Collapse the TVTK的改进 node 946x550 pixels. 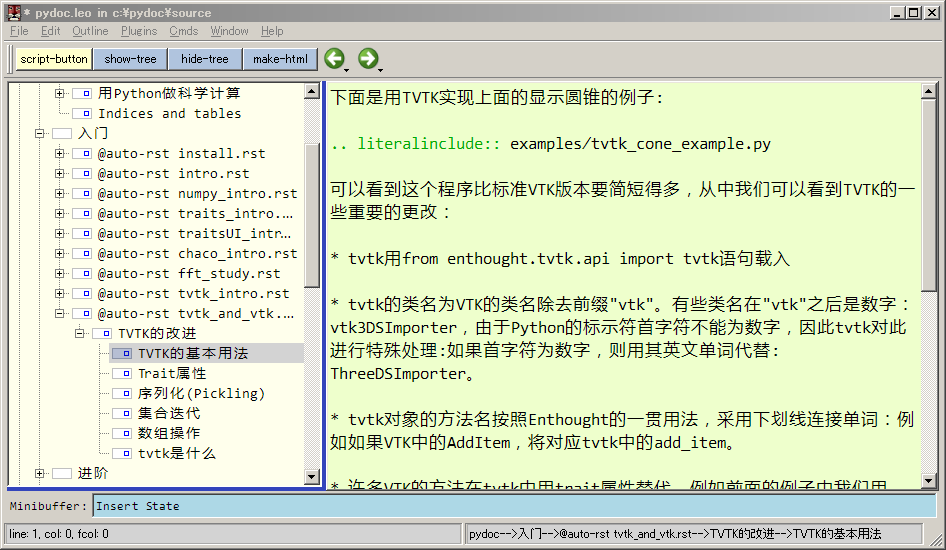click(79, 333)
